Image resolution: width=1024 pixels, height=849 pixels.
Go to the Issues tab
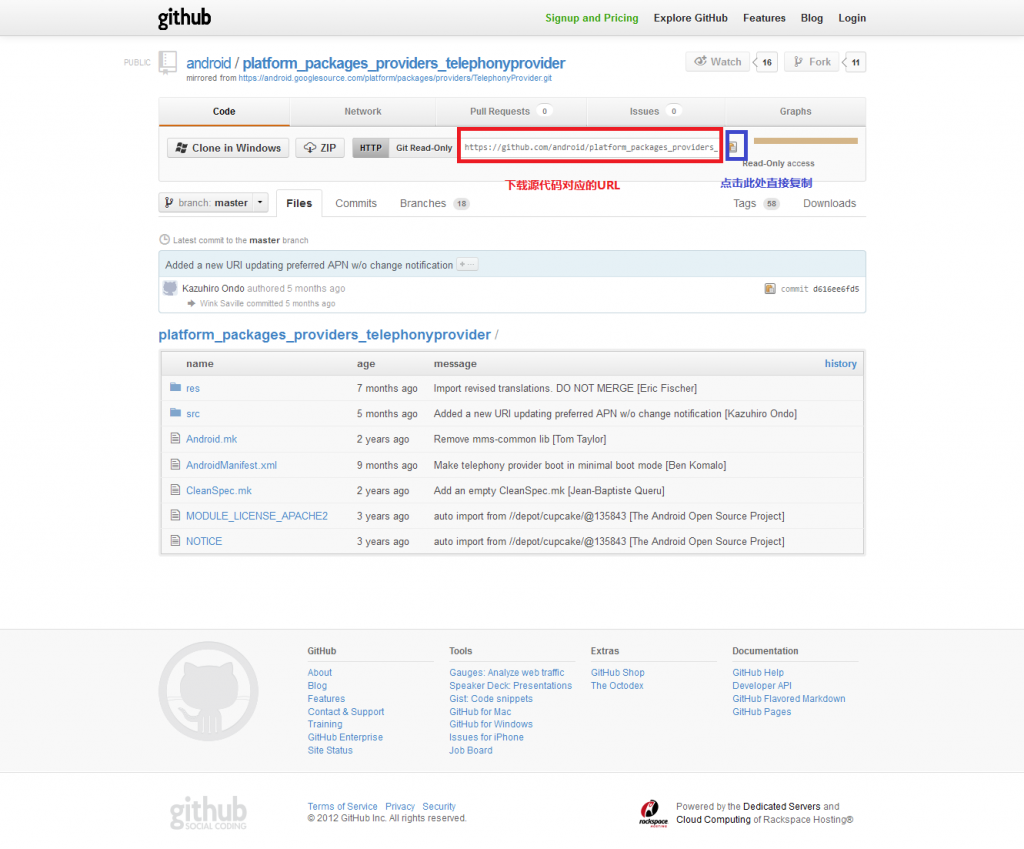pyautogui.click(x=655, y=112)
